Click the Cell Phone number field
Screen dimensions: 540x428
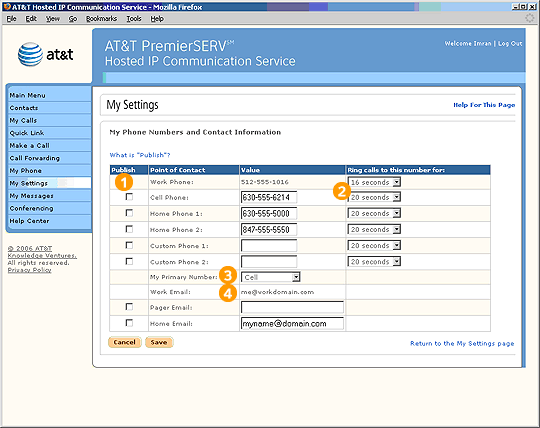click(269, 197)
